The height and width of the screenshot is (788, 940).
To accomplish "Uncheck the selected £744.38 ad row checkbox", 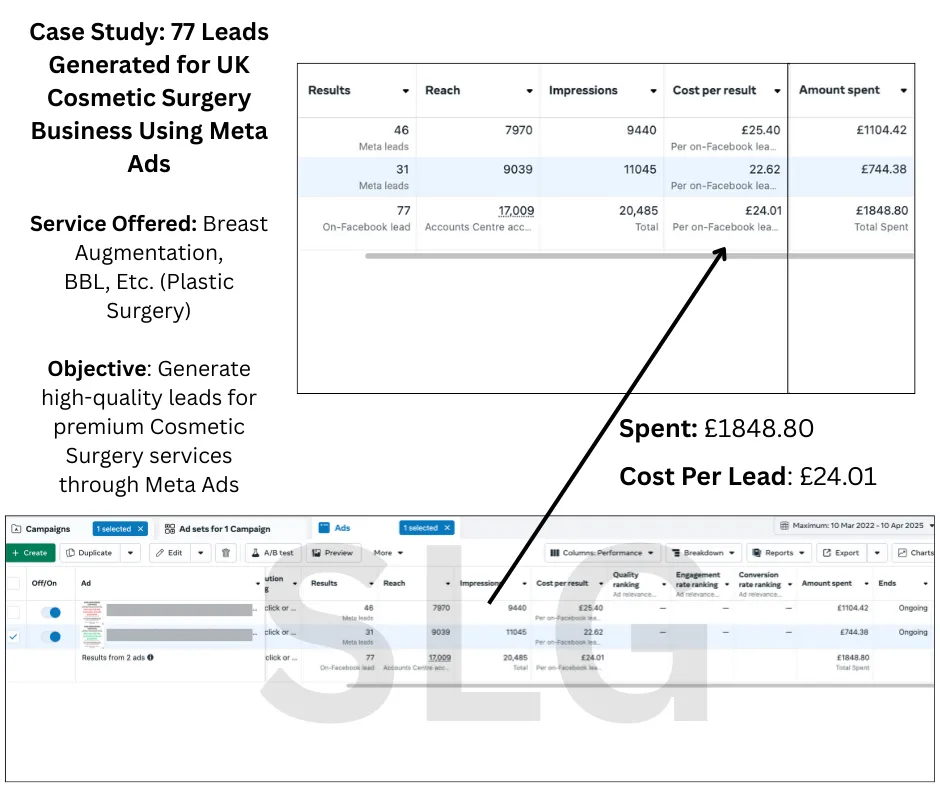I will pyautogui.click(x=13, y=636).
